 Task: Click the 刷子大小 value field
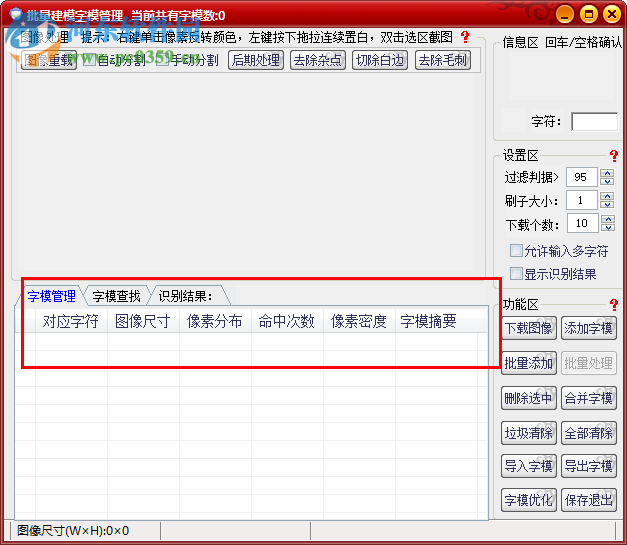tap(582, 200)
